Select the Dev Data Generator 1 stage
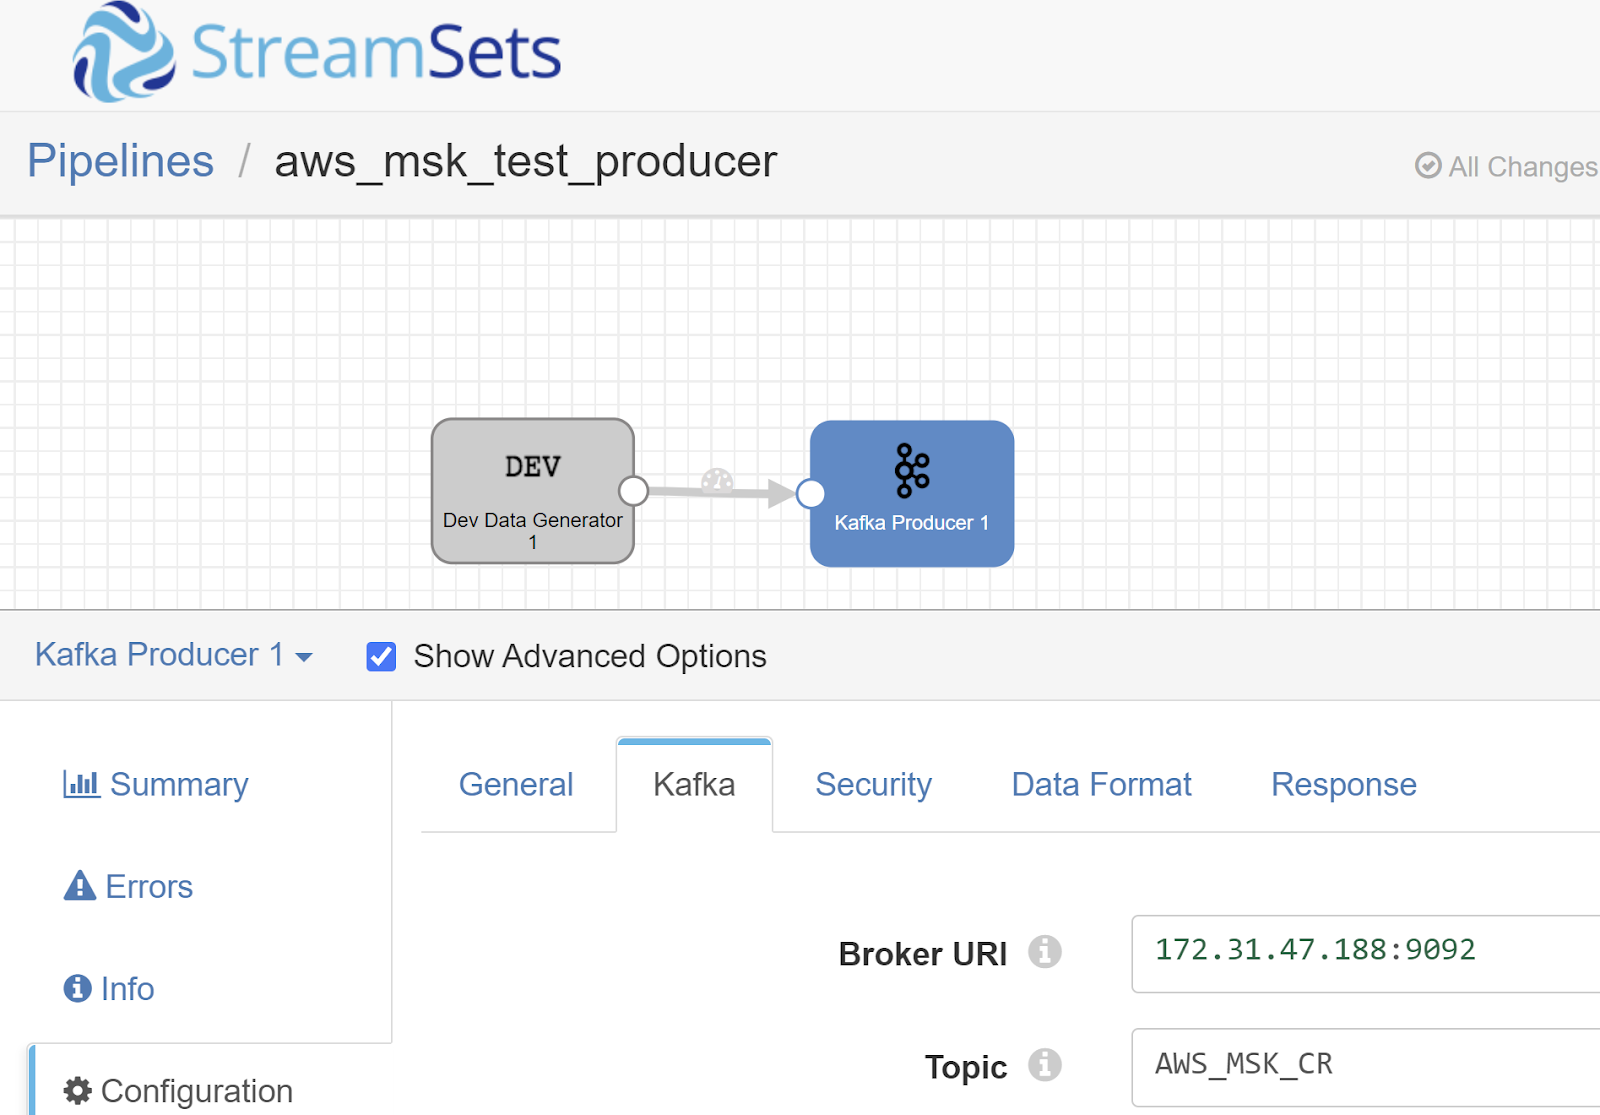 [x=532, y=491]
